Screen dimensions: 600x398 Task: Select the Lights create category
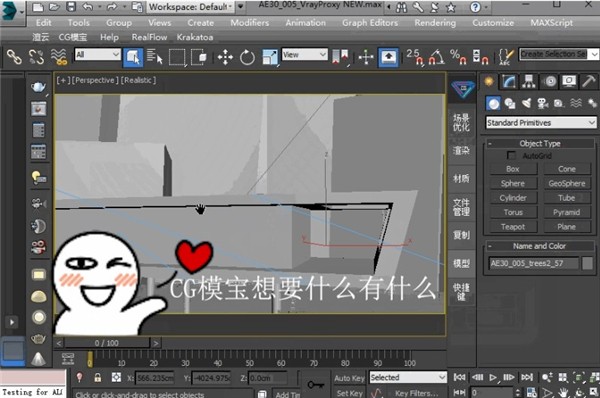coord(527,103)
